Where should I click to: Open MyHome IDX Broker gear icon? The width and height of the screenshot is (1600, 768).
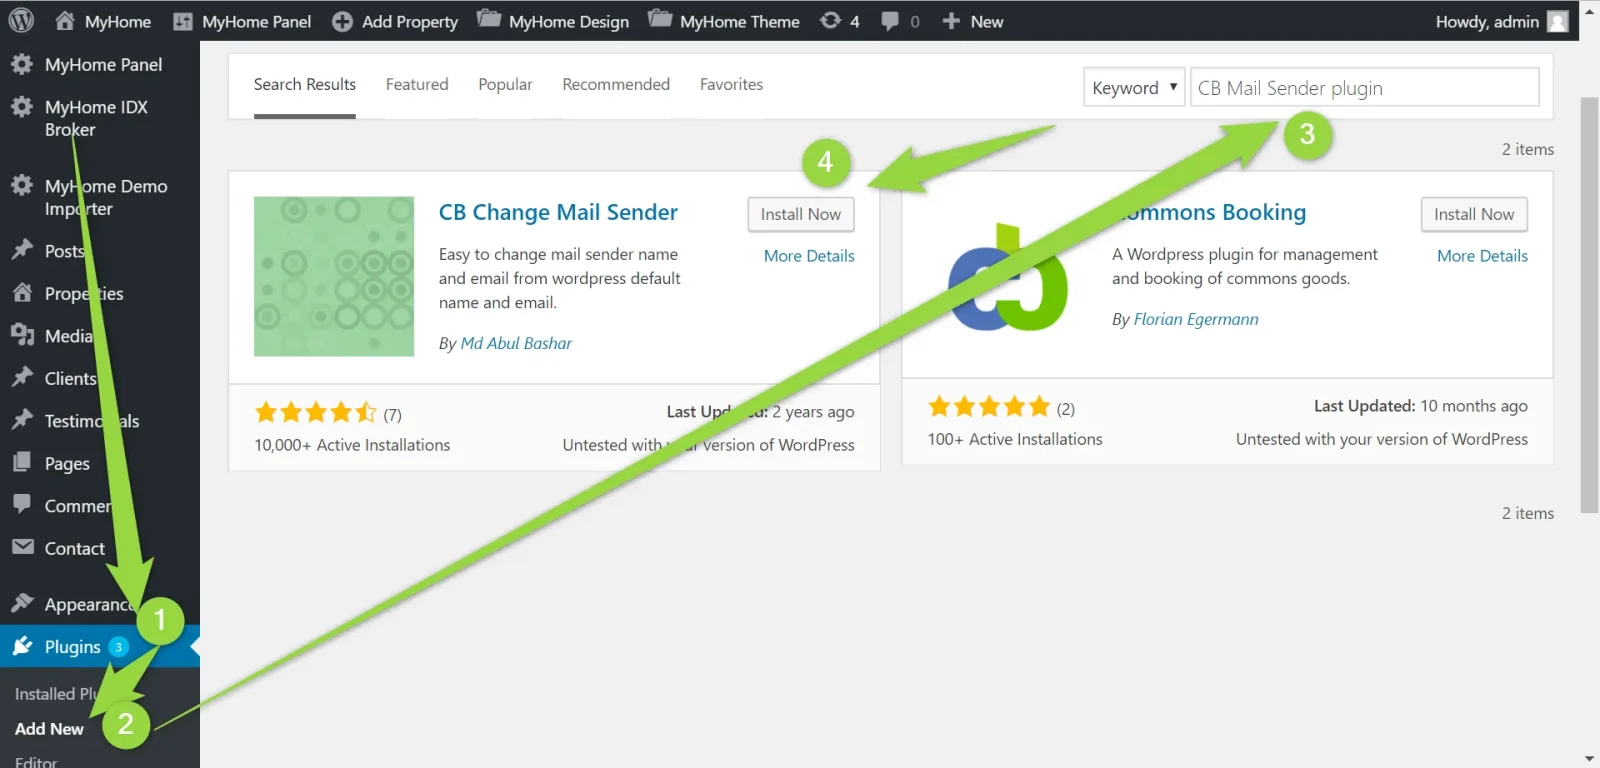point(22,107)
